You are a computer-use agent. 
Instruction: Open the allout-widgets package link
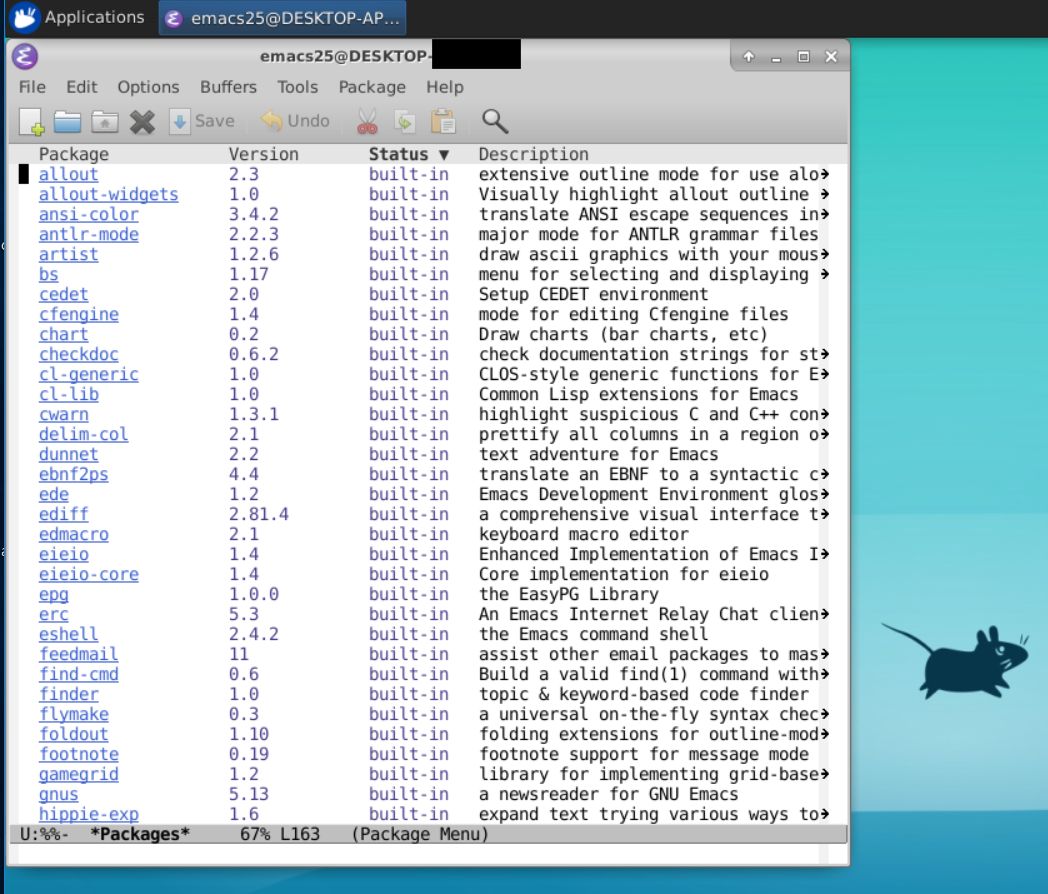[108, 194]
